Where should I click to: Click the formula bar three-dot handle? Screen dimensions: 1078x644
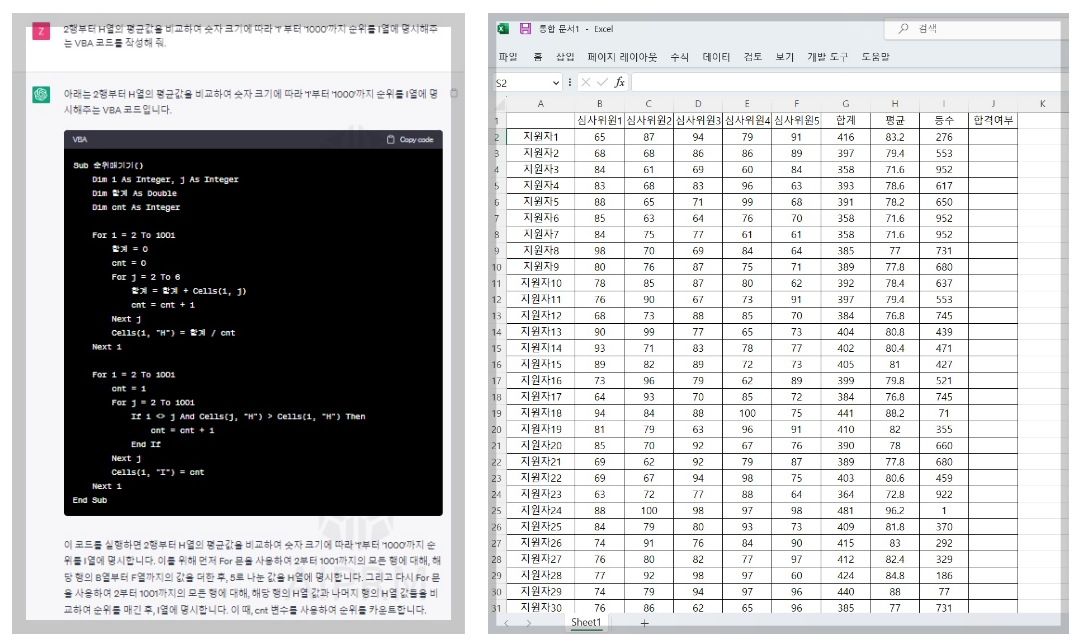pyautogui.click(x=569, y=82)
